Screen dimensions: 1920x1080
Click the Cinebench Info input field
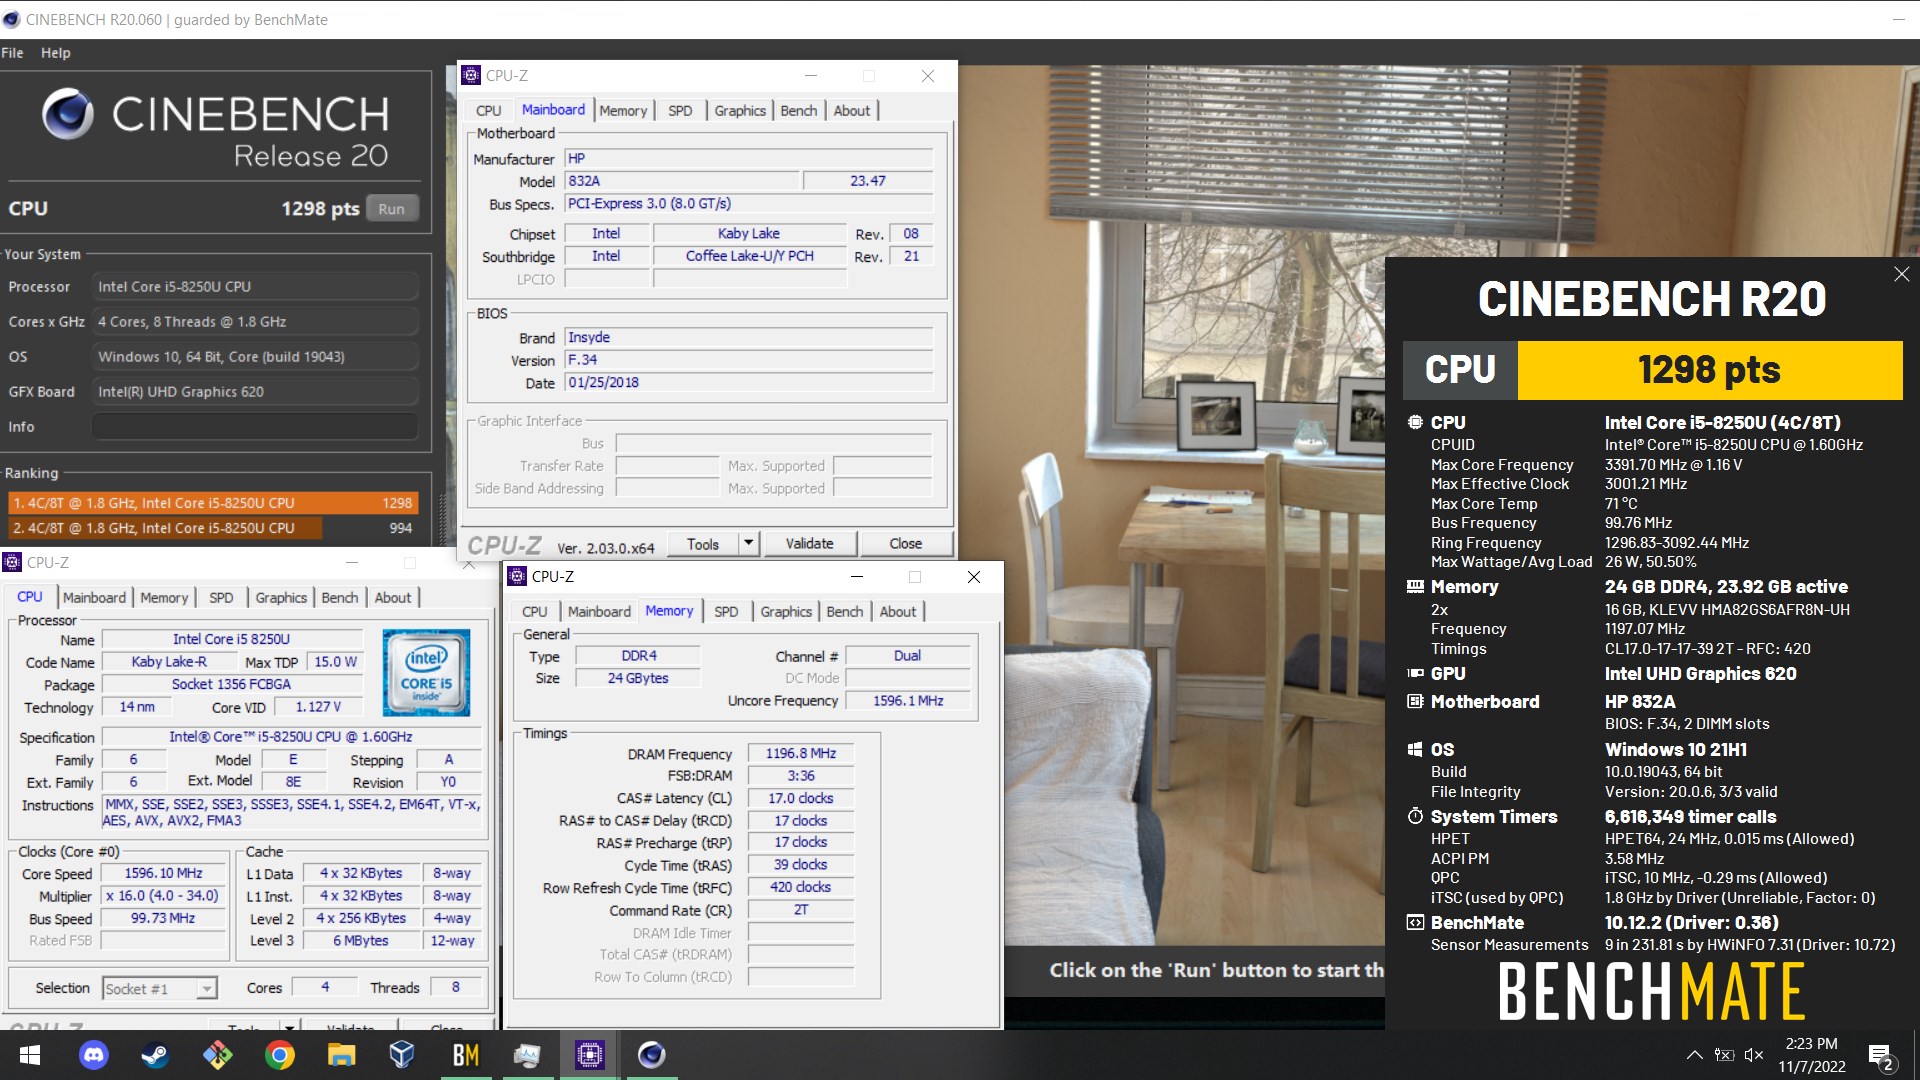coord(255,427)
